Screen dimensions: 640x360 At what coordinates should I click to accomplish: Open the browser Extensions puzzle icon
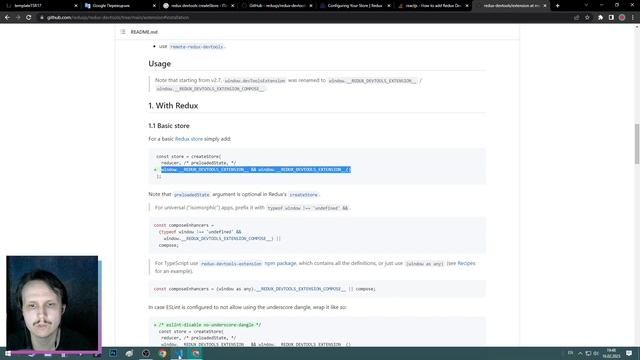[x=600, y=18]
